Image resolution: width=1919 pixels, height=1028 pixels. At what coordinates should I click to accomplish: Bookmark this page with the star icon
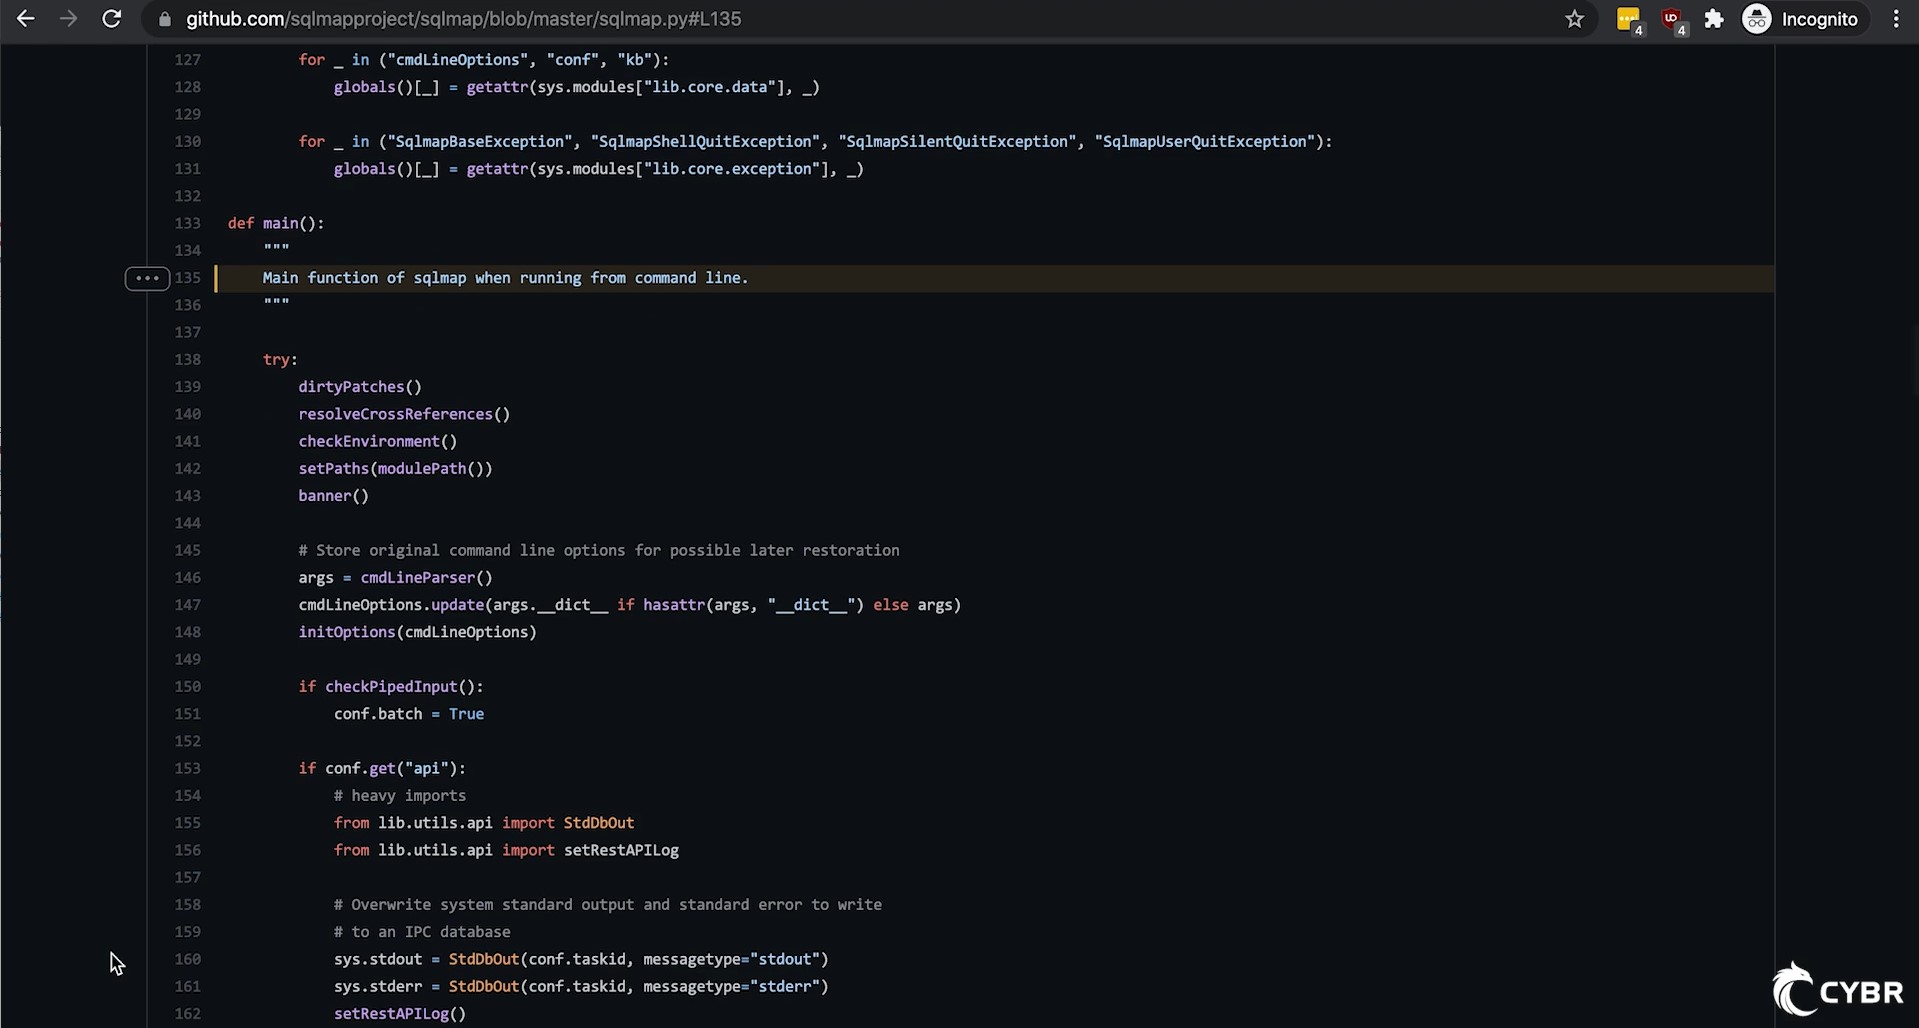[1574, 19]
